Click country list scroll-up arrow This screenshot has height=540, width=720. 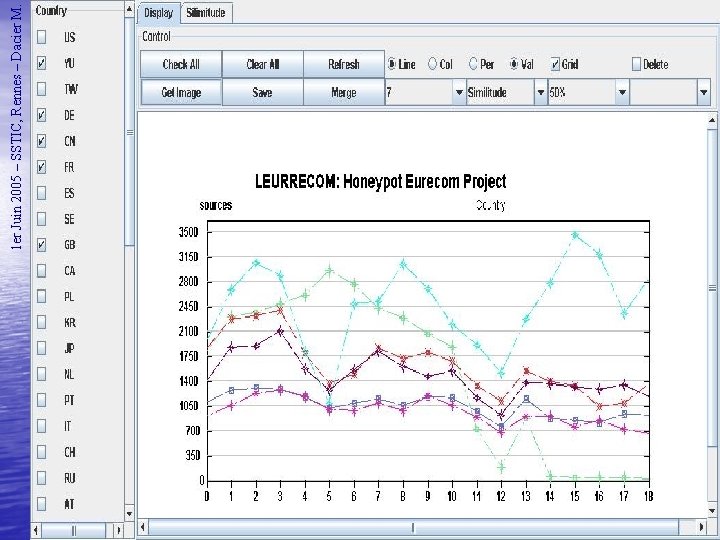(129, 9)
